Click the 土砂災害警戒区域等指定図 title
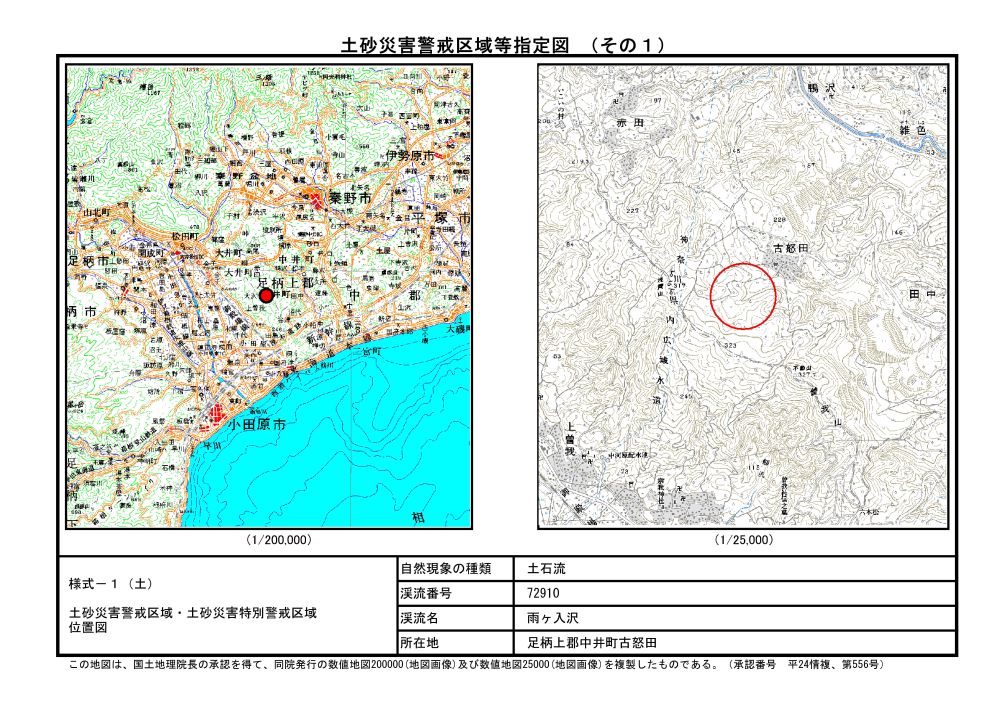This screenshot has width=1000, height=707. (453, 44)
